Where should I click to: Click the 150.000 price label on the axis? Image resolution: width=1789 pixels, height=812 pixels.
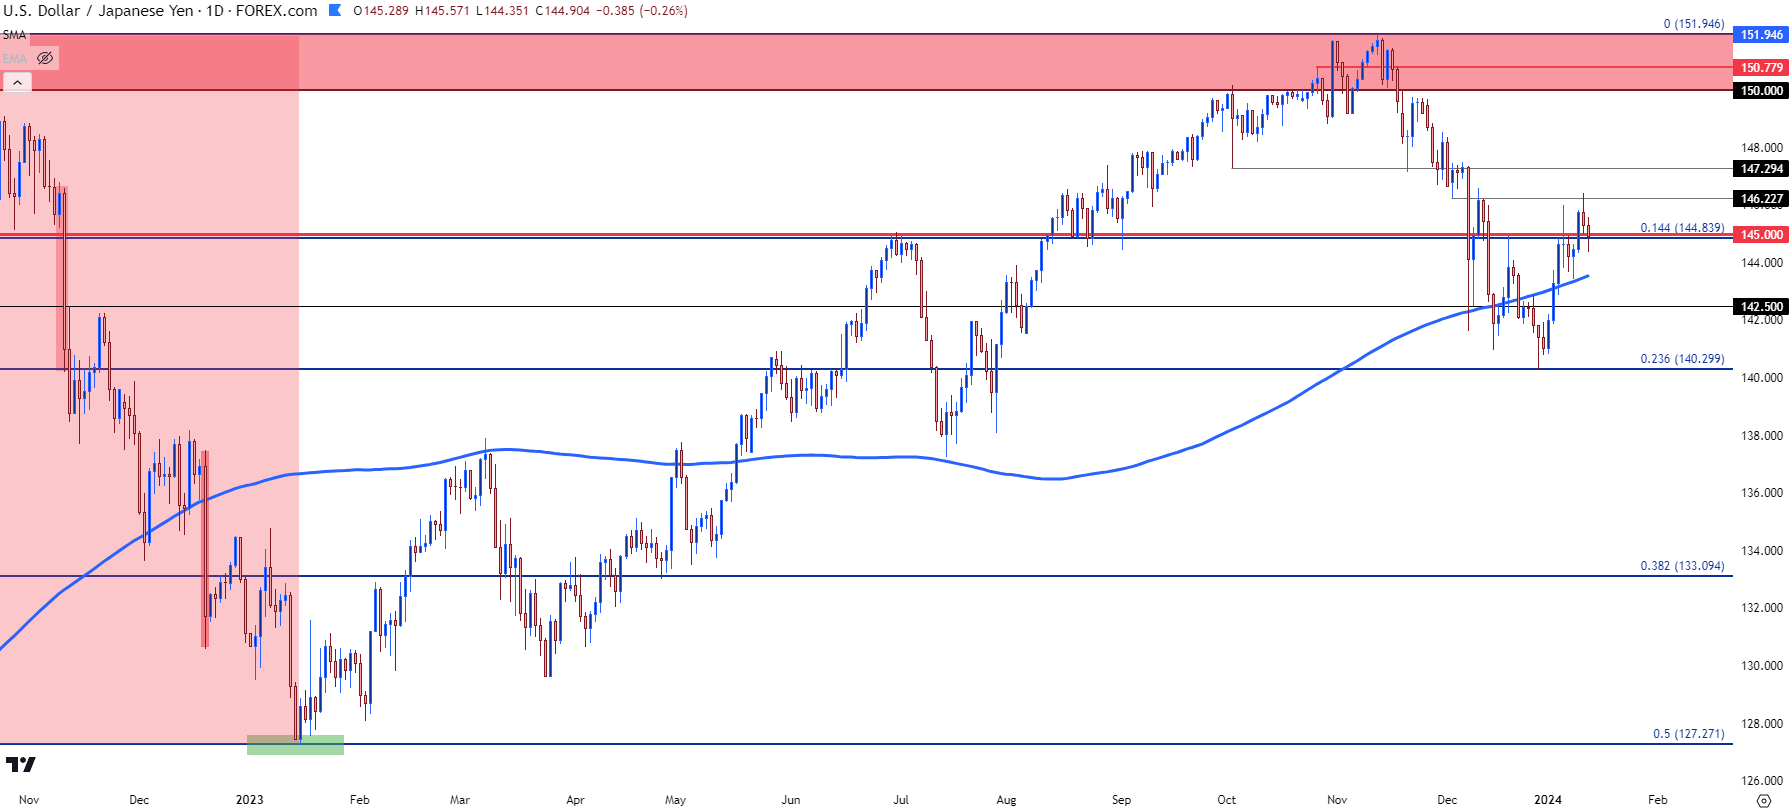click(1761, 91)
